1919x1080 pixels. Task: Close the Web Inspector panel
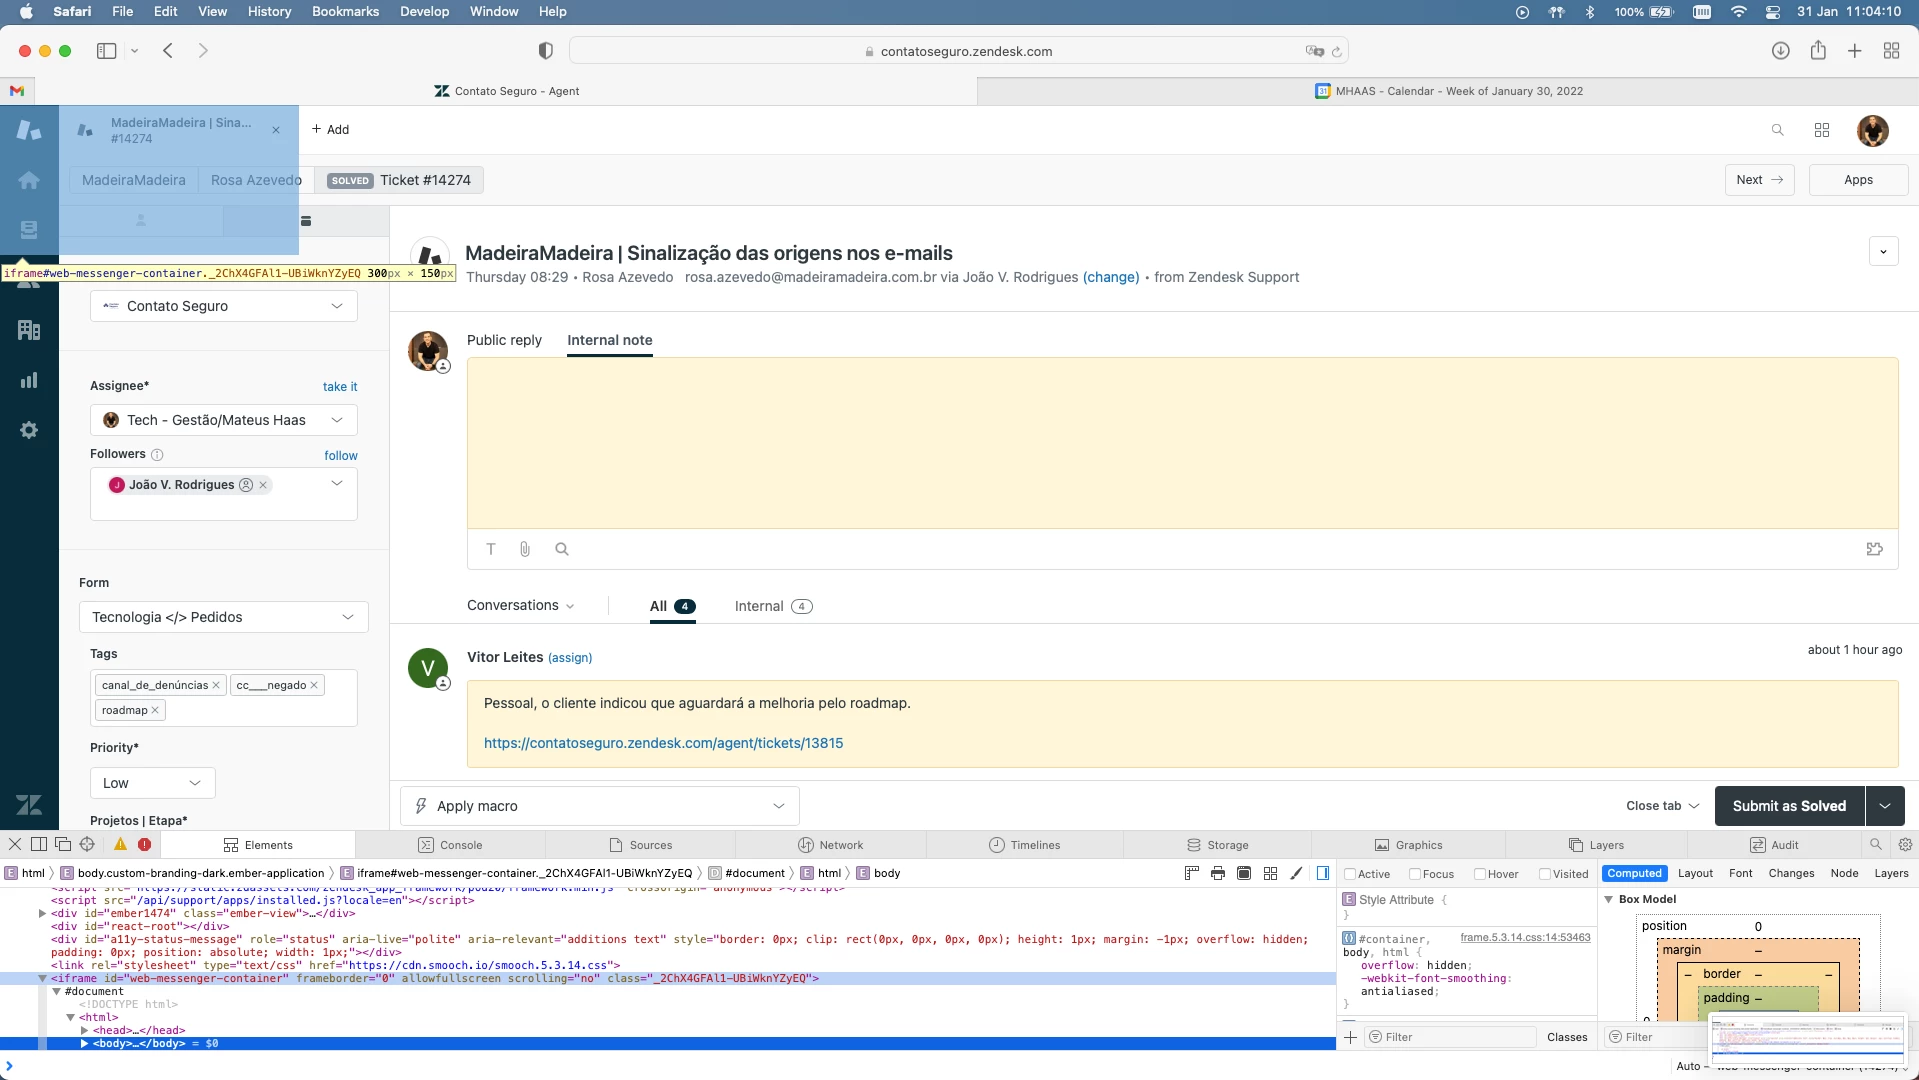tap(15, 844)
